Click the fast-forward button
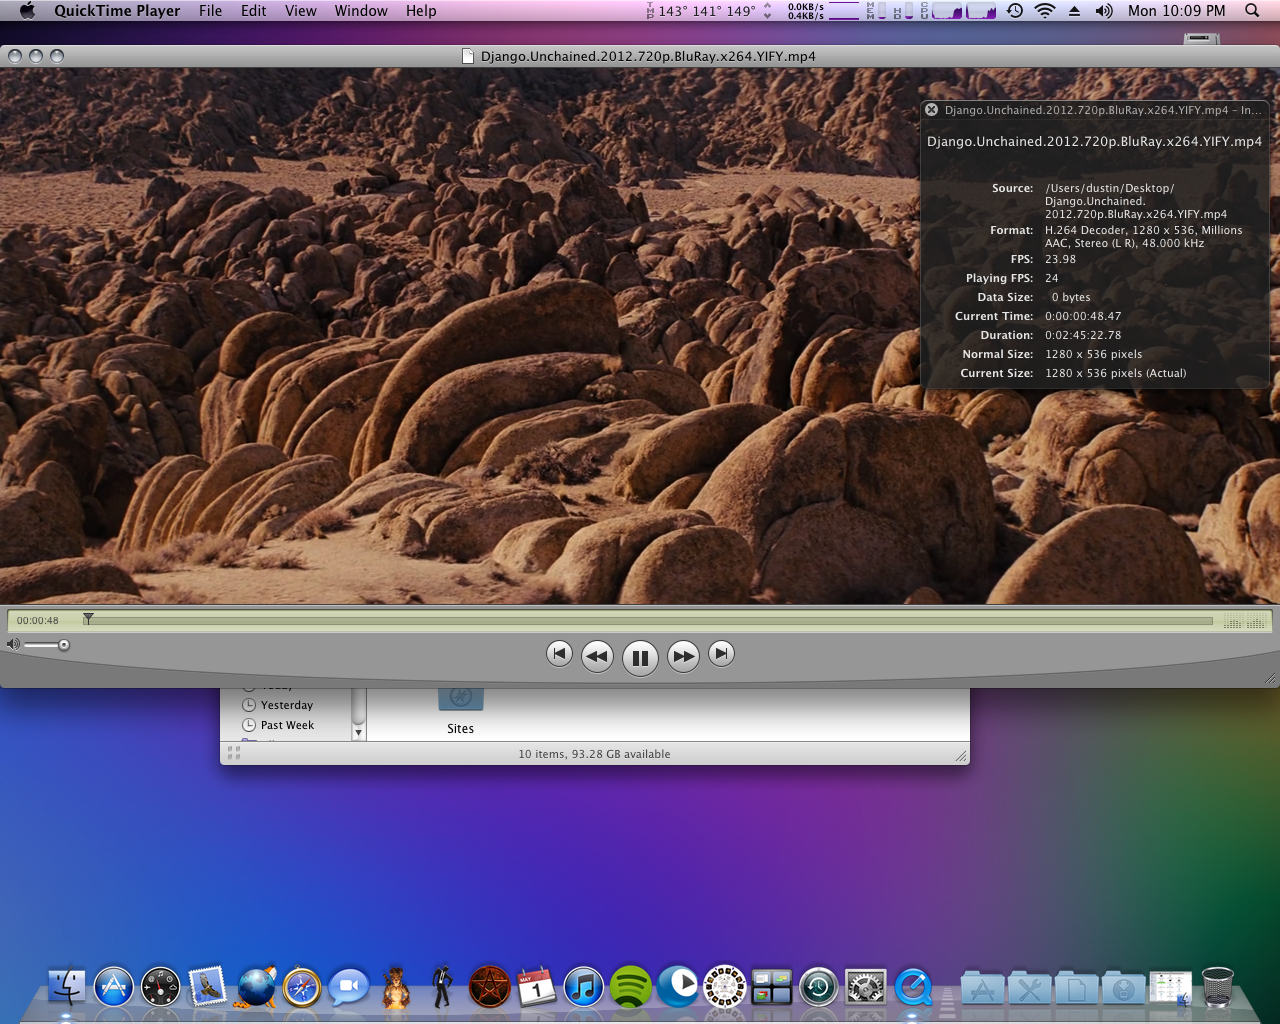The width and height of the screenshot is (1280, 1024). point(683,656)
